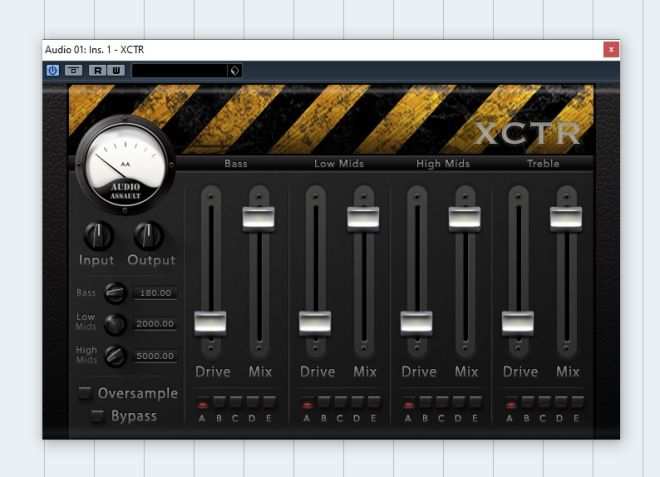Enable Write automation W button
The width and height of the screenshot is (660, 477).
(x=116, y=70)
